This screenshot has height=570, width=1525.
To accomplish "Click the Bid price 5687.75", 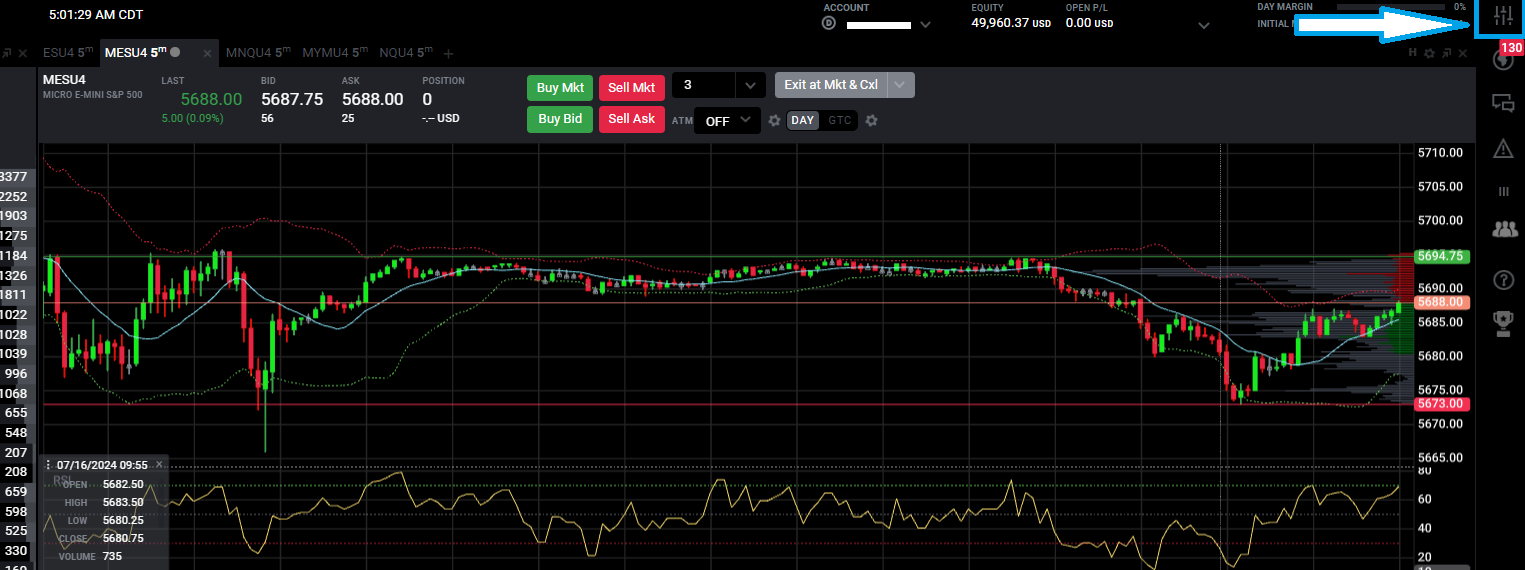I will tap(292, 99).
